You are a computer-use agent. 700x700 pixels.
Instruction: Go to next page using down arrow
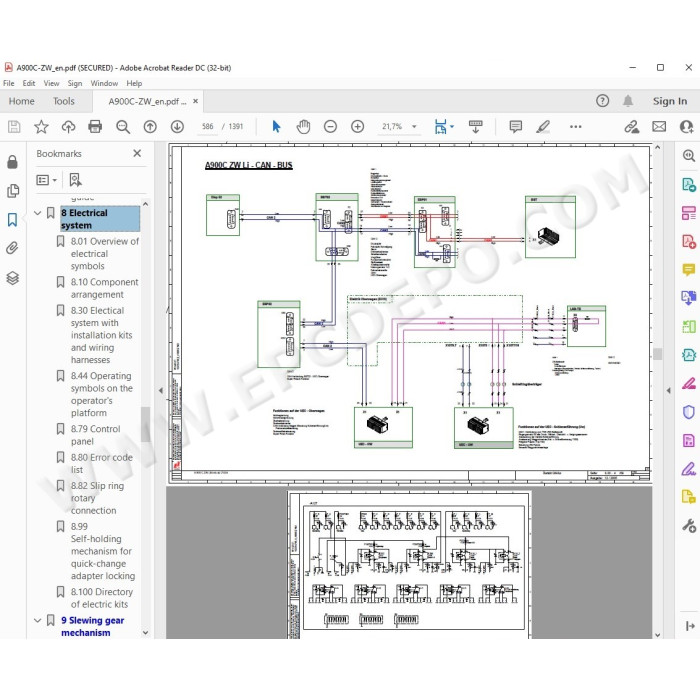coord(177,127)
